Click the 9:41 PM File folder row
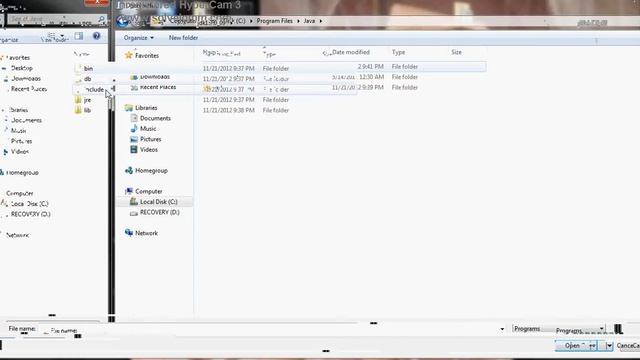This screenshot has height=360, width=640. [x=388, y=67]
